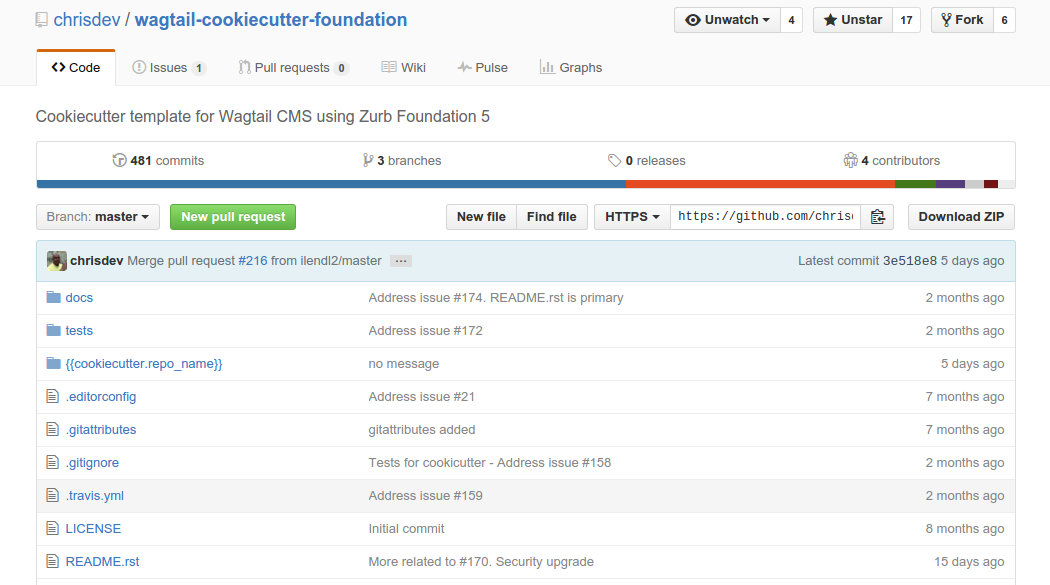Click the .gitignore file icon
Screen dimensions: 1050x585
(x=52, y=462)
